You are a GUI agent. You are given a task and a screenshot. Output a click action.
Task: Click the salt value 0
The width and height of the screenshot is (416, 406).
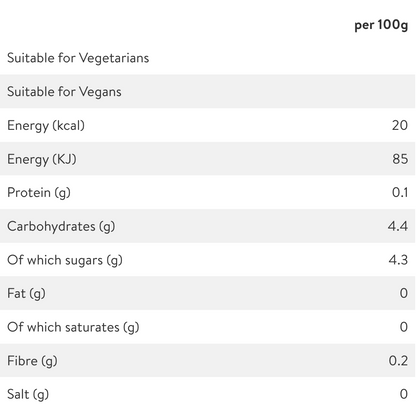[404, 394]
